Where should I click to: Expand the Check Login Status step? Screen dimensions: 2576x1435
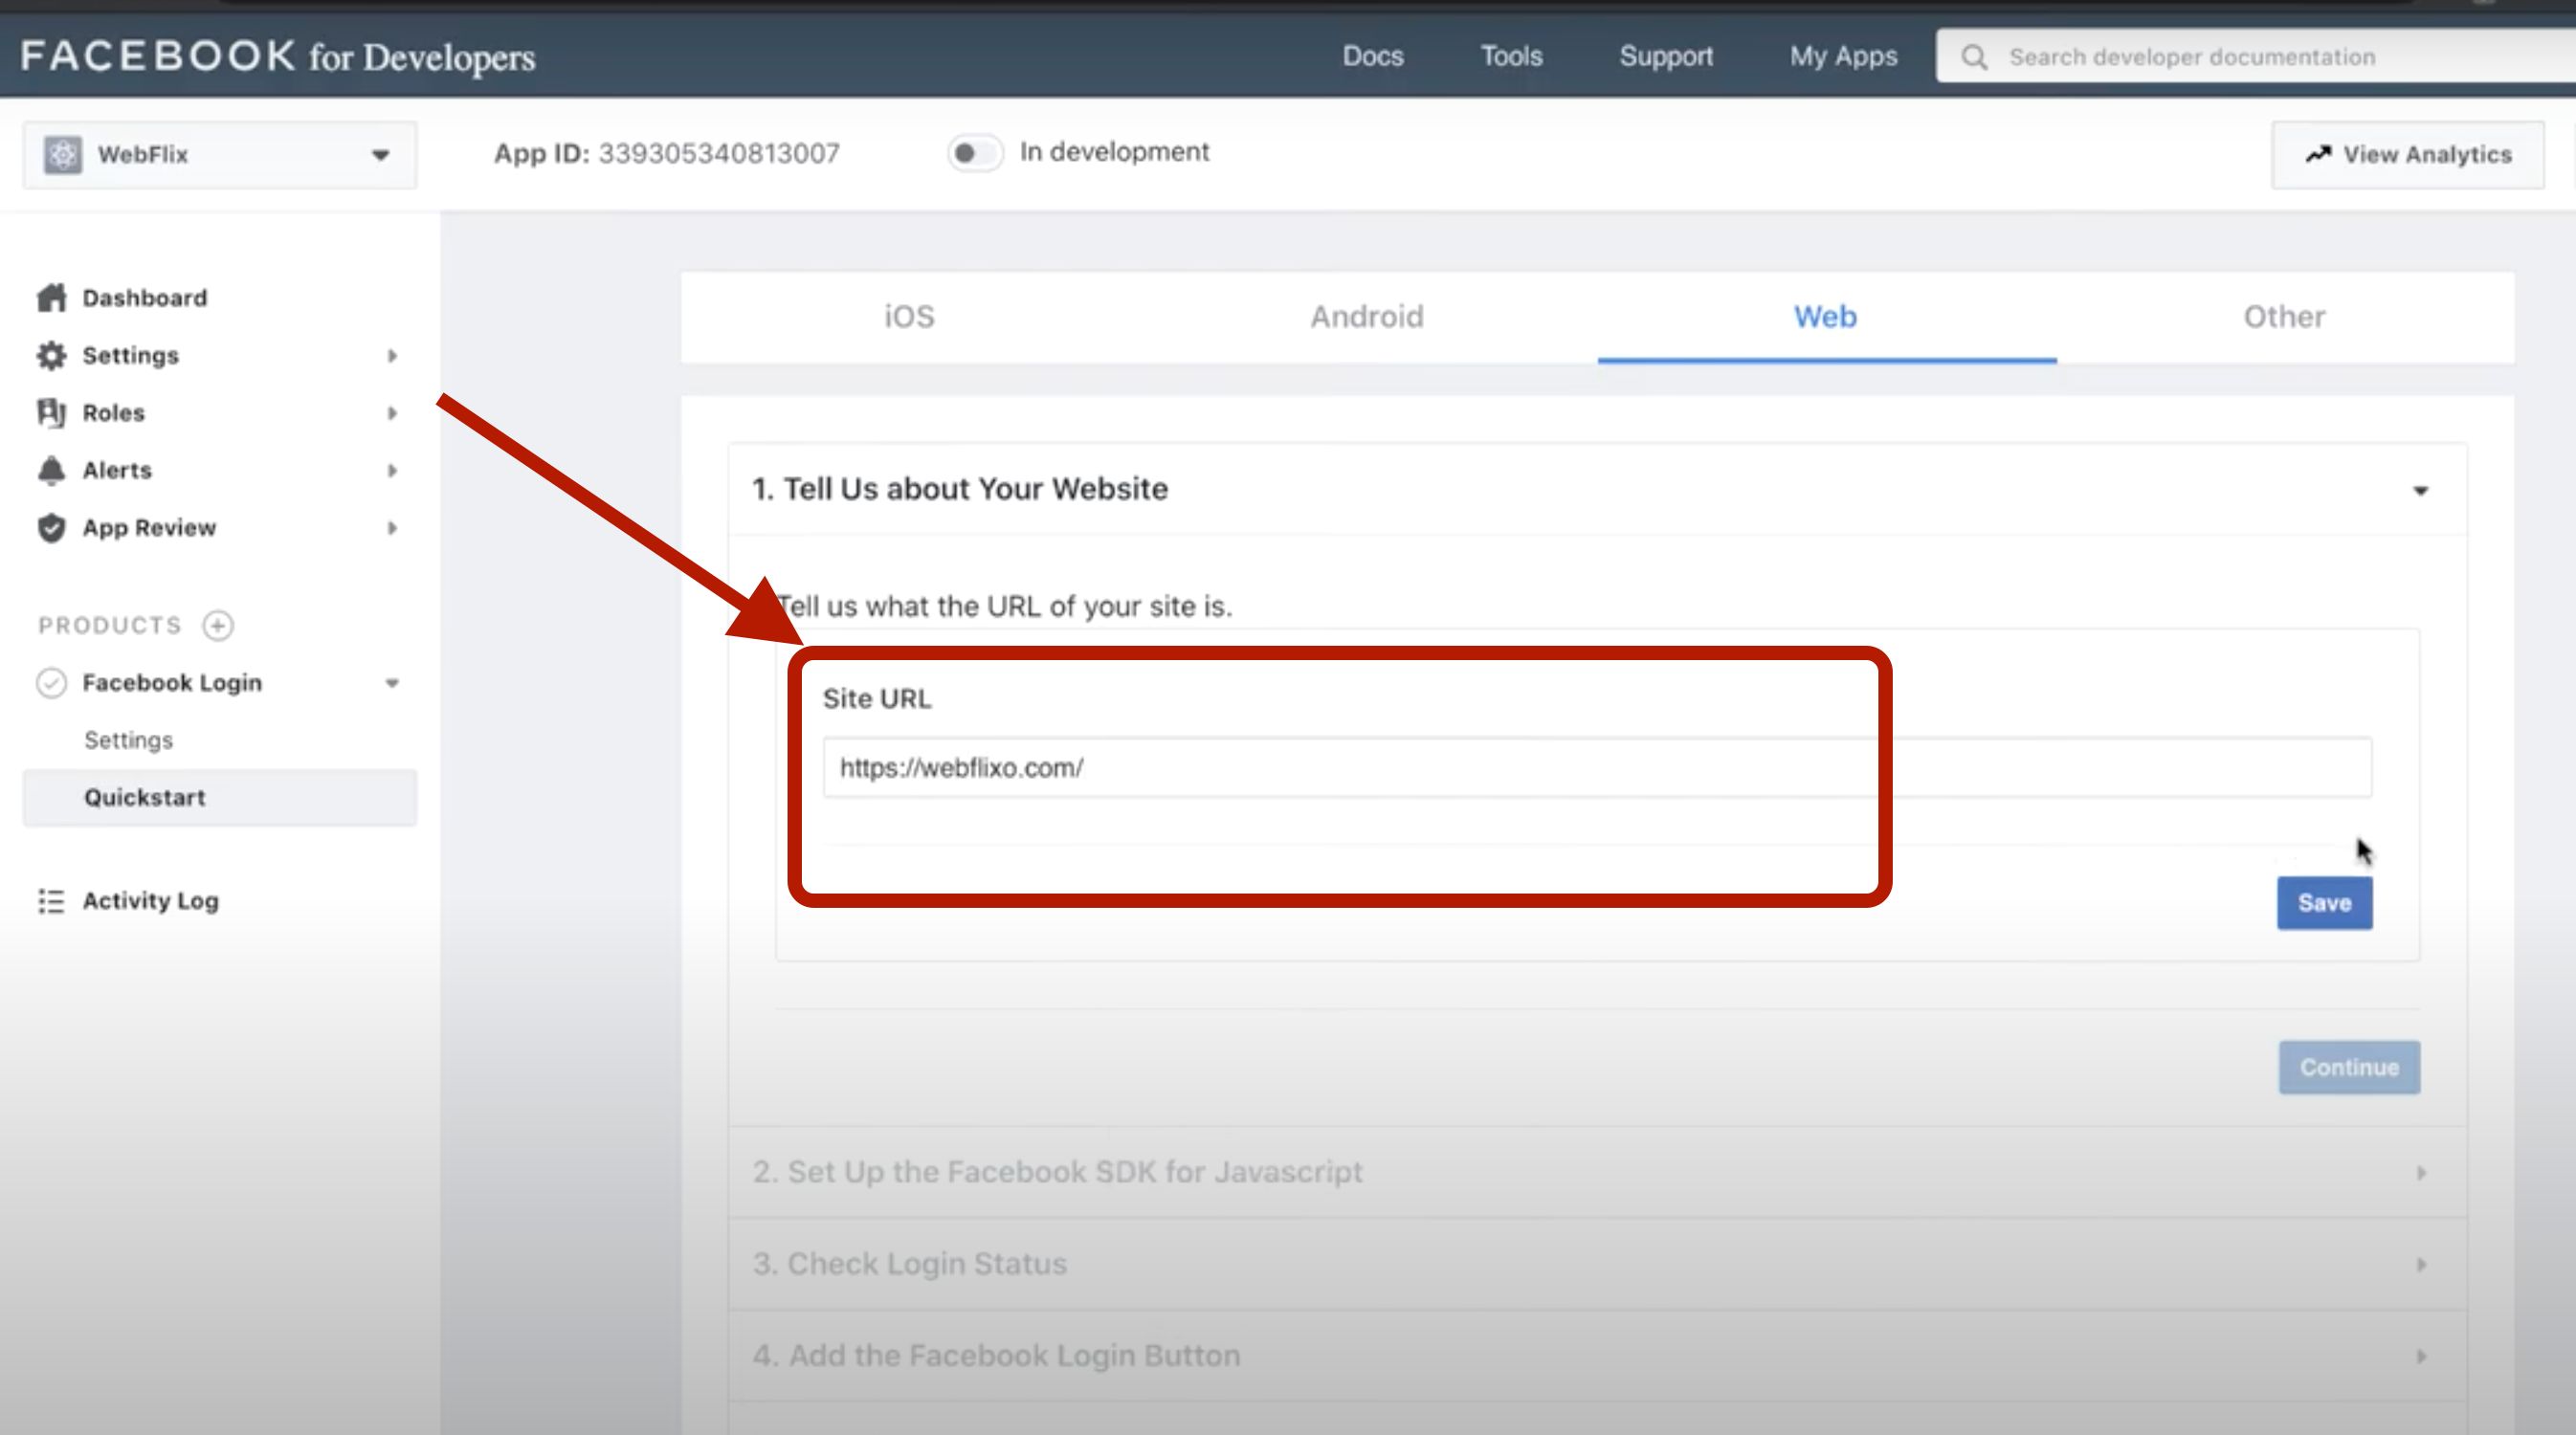[2420, 1264]
